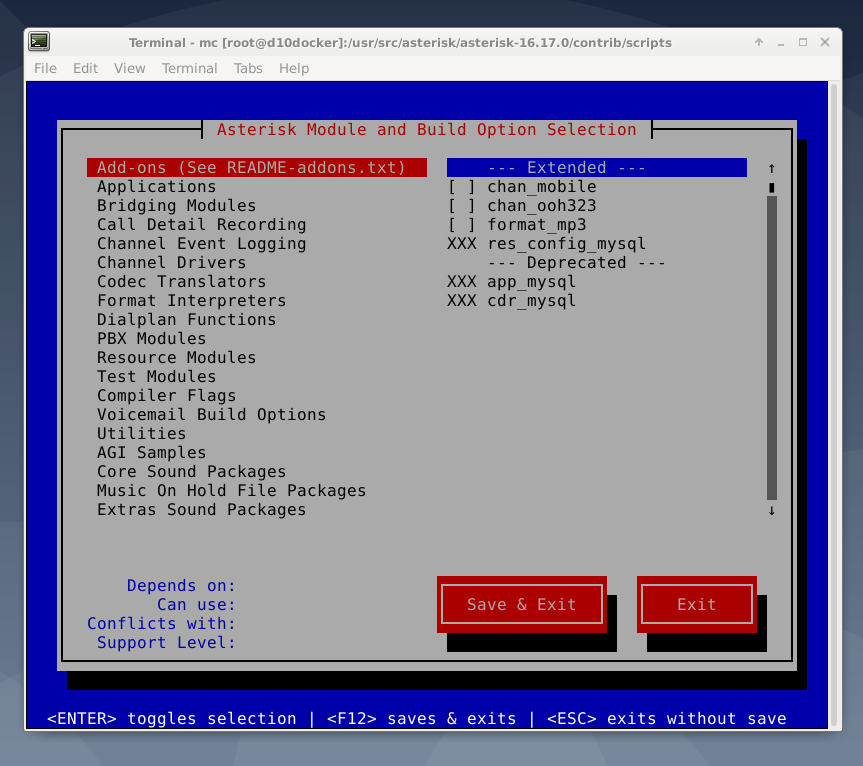Open the View menu

pyautogui.click(x=129, y=68)
